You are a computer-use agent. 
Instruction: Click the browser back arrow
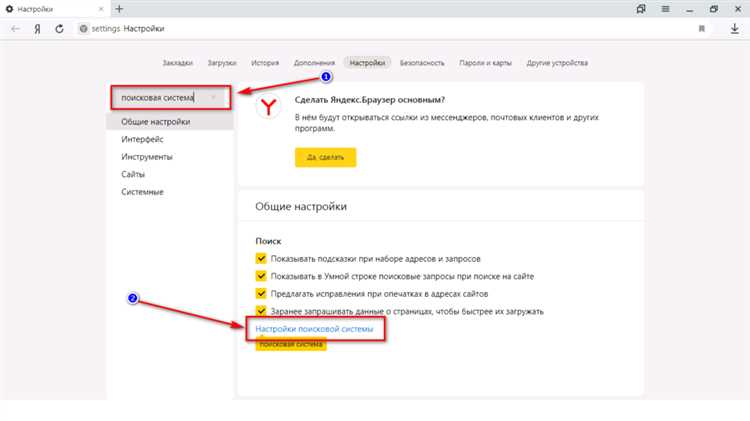click(15, 29)
